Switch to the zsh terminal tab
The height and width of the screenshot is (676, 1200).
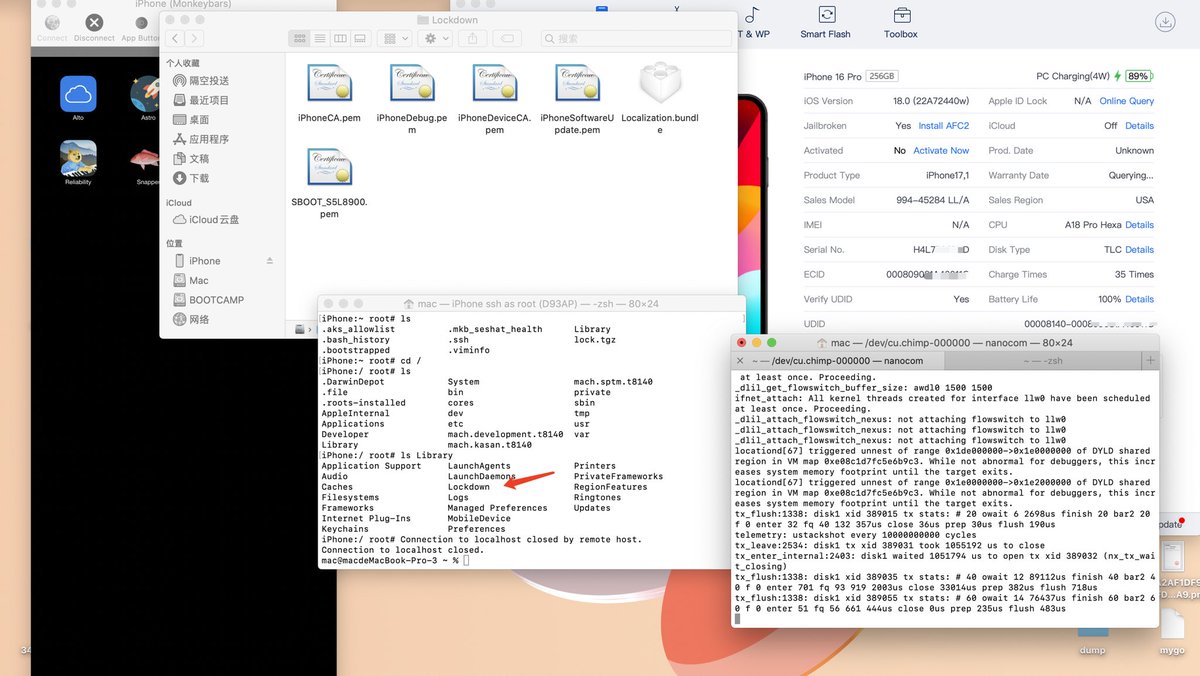[1045, 360]
